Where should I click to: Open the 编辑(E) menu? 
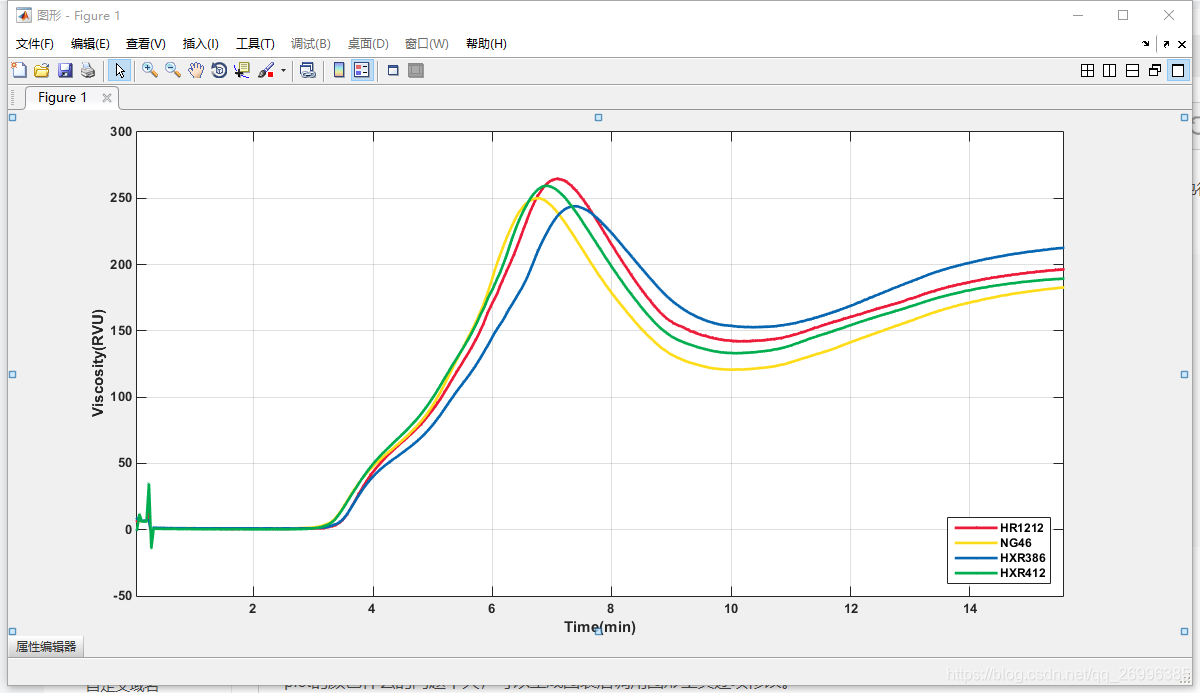(x=90, y=44)
